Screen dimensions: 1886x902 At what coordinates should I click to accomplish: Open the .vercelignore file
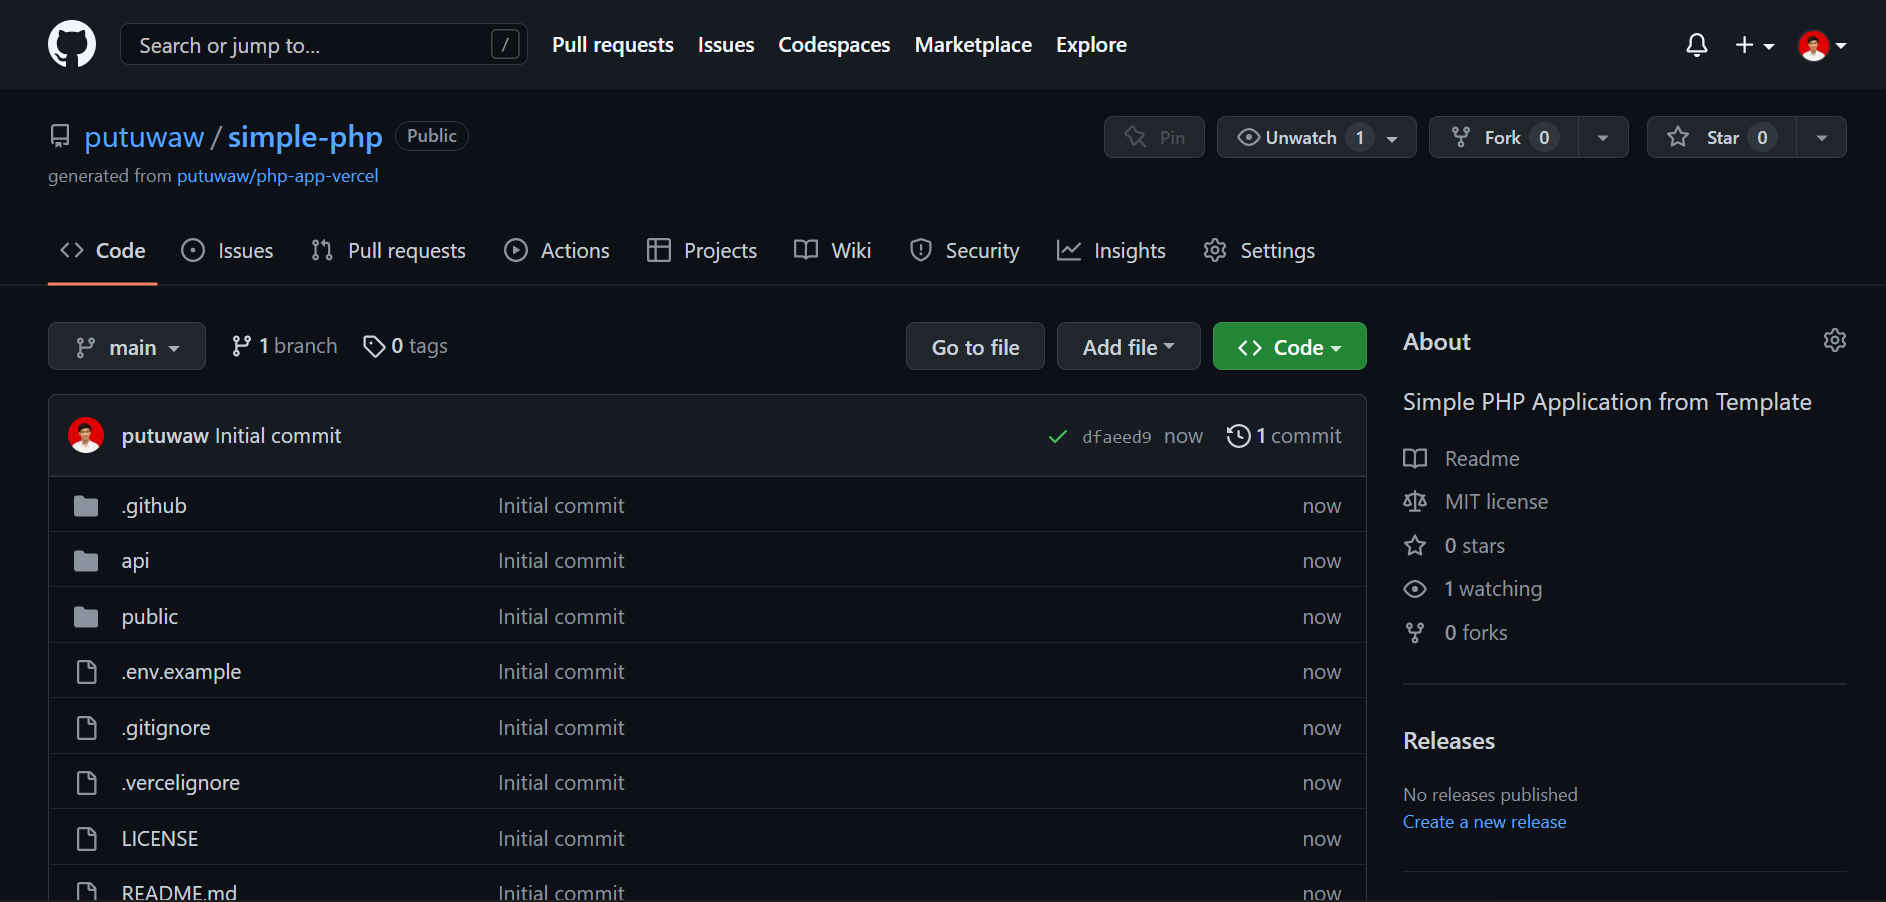pos(180,783)
